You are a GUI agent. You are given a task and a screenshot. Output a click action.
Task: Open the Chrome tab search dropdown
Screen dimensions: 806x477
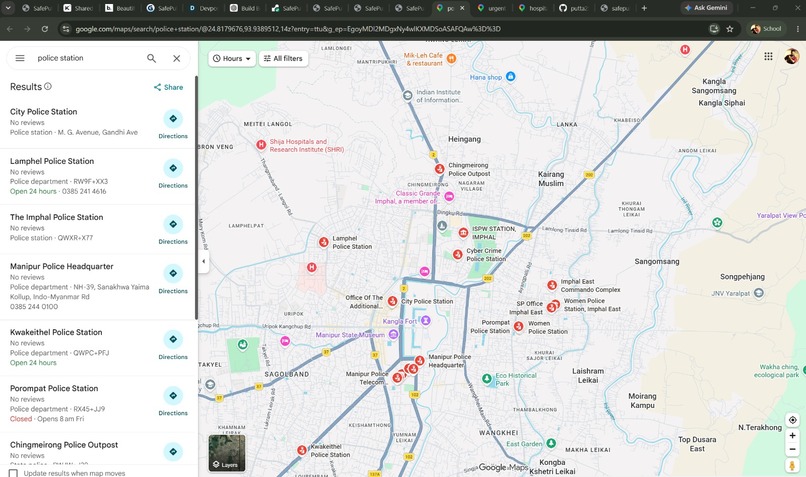point(8,8)
